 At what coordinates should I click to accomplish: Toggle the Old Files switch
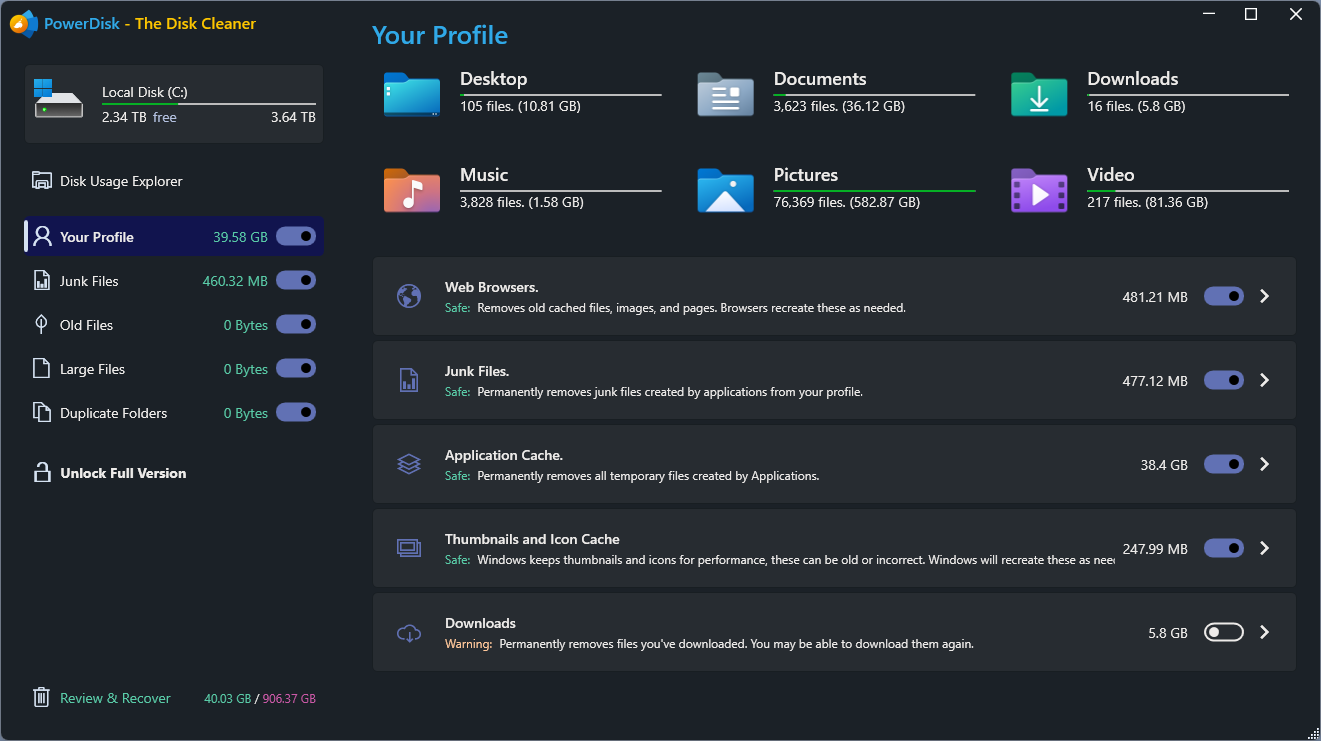pyautogui.click(x=296, y=325)
